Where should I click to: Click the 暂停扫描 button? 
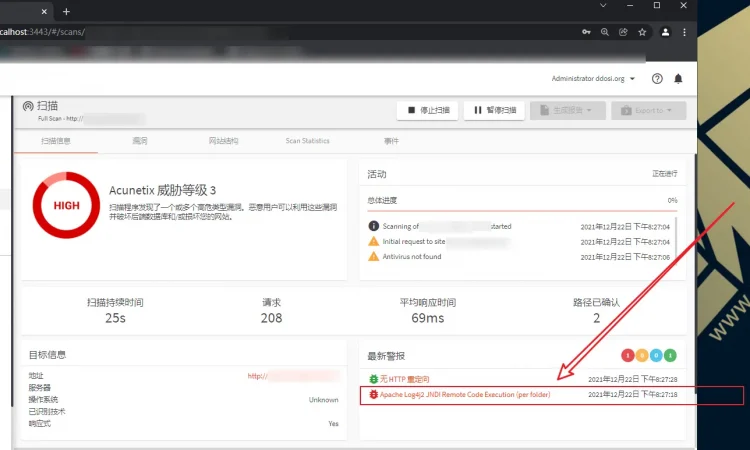(x=494, y=110)
